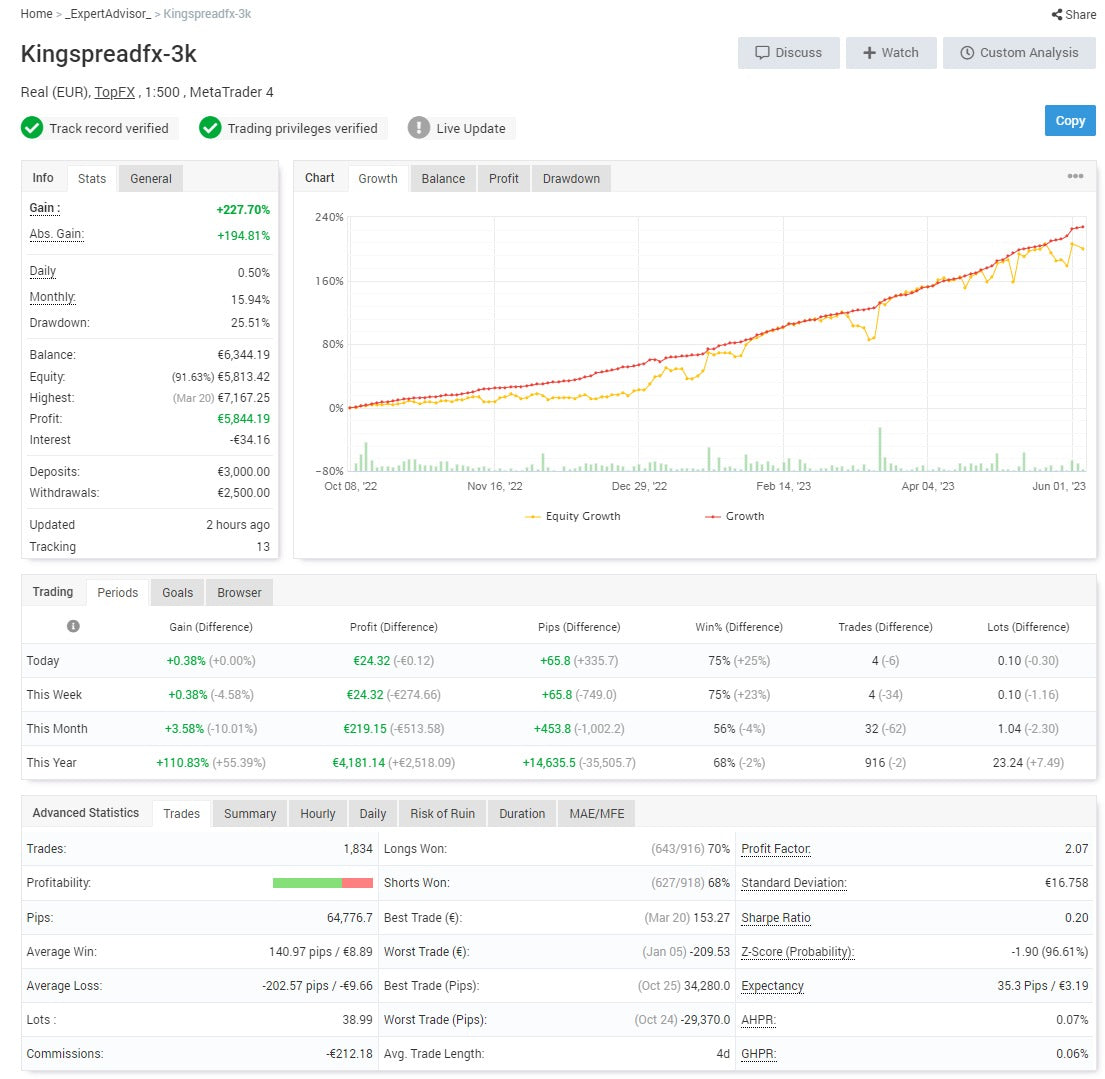Click the Daily label in Info panel
Viewport: 1105px width, 1079px height.
[x=42, y=271]
